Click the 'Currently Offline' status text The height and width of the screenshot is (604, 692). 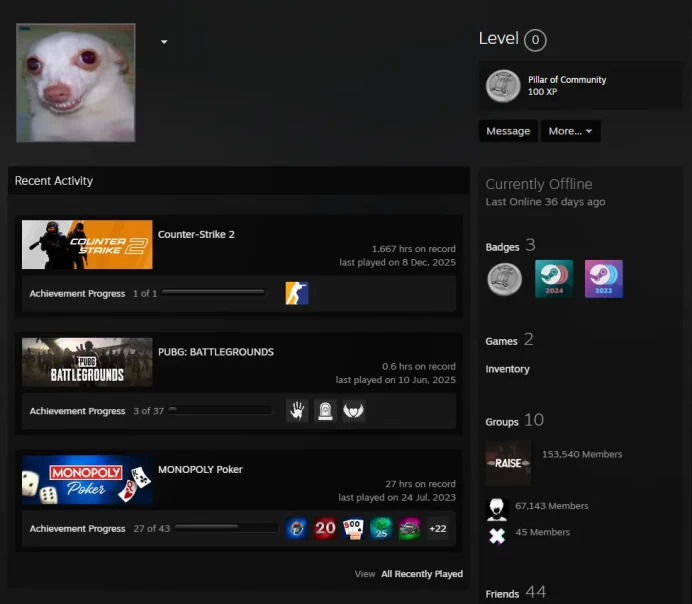tap(539, 184)
